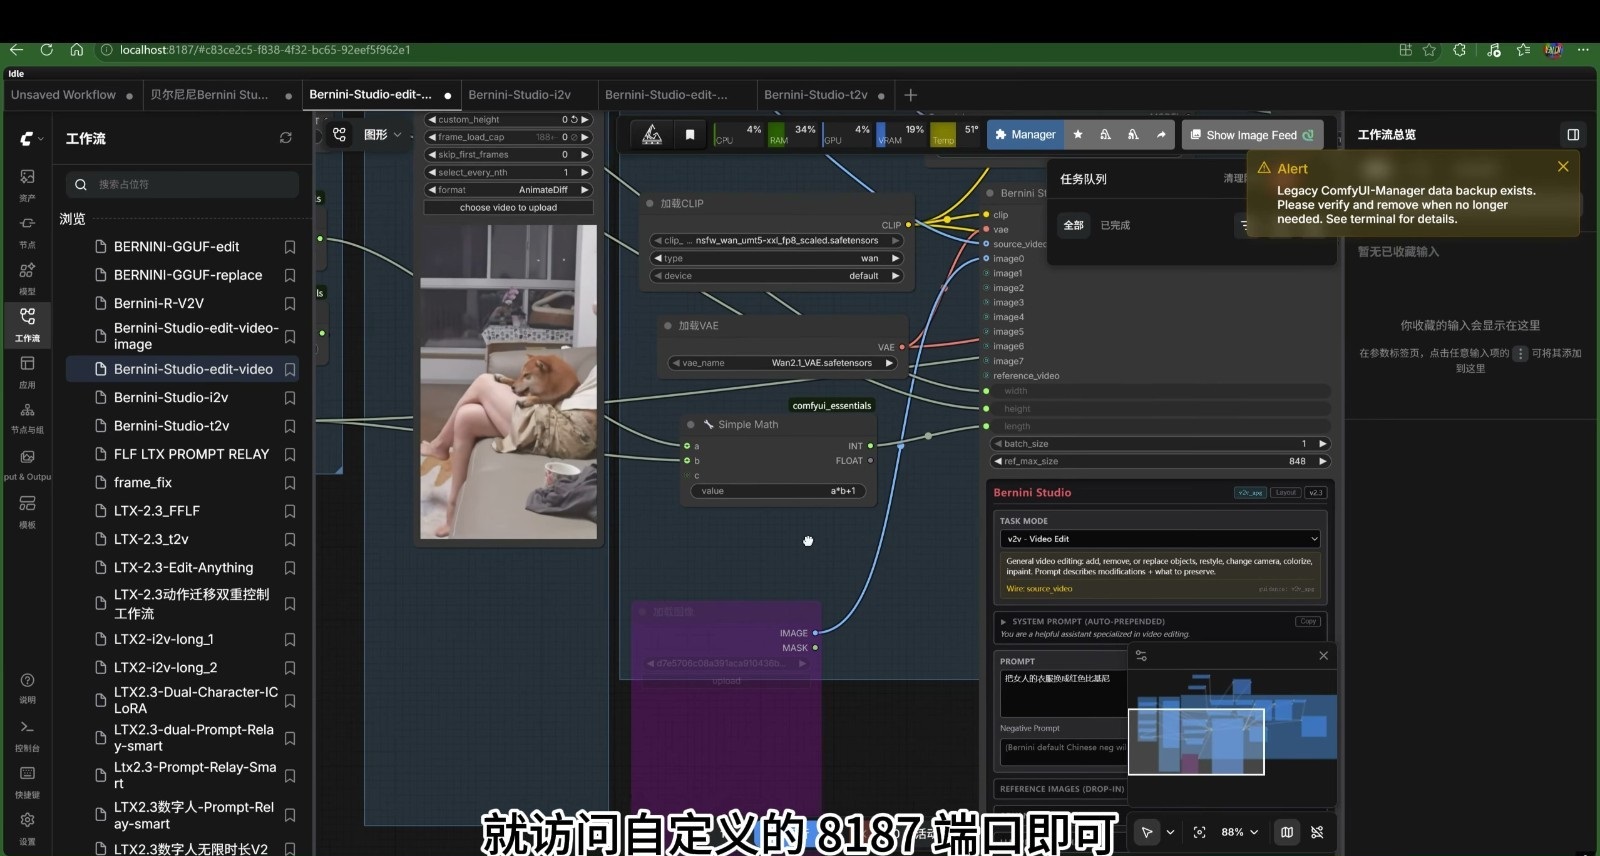The width and height of the screenshot is (1600, 856).
Task: Open the 模型 models sidebar panel
Action: click(27, 278)
